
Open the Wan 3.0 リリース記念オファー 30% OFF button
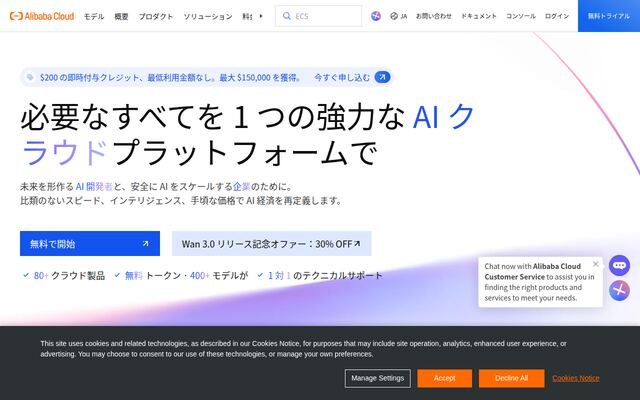[x=271, y=244]
